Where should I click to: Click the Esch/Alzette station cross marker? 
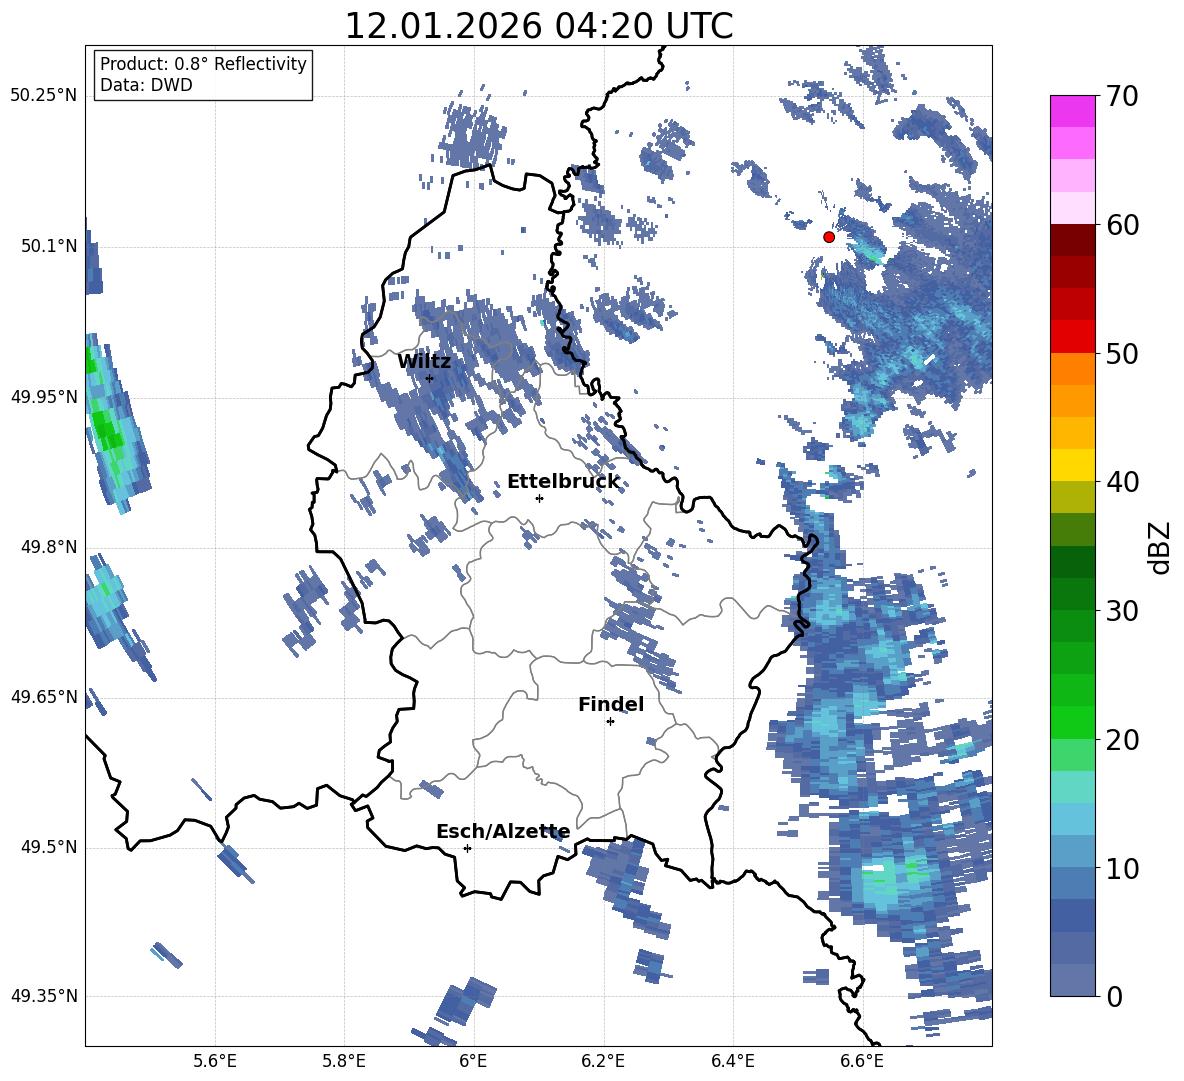point(467,848)
